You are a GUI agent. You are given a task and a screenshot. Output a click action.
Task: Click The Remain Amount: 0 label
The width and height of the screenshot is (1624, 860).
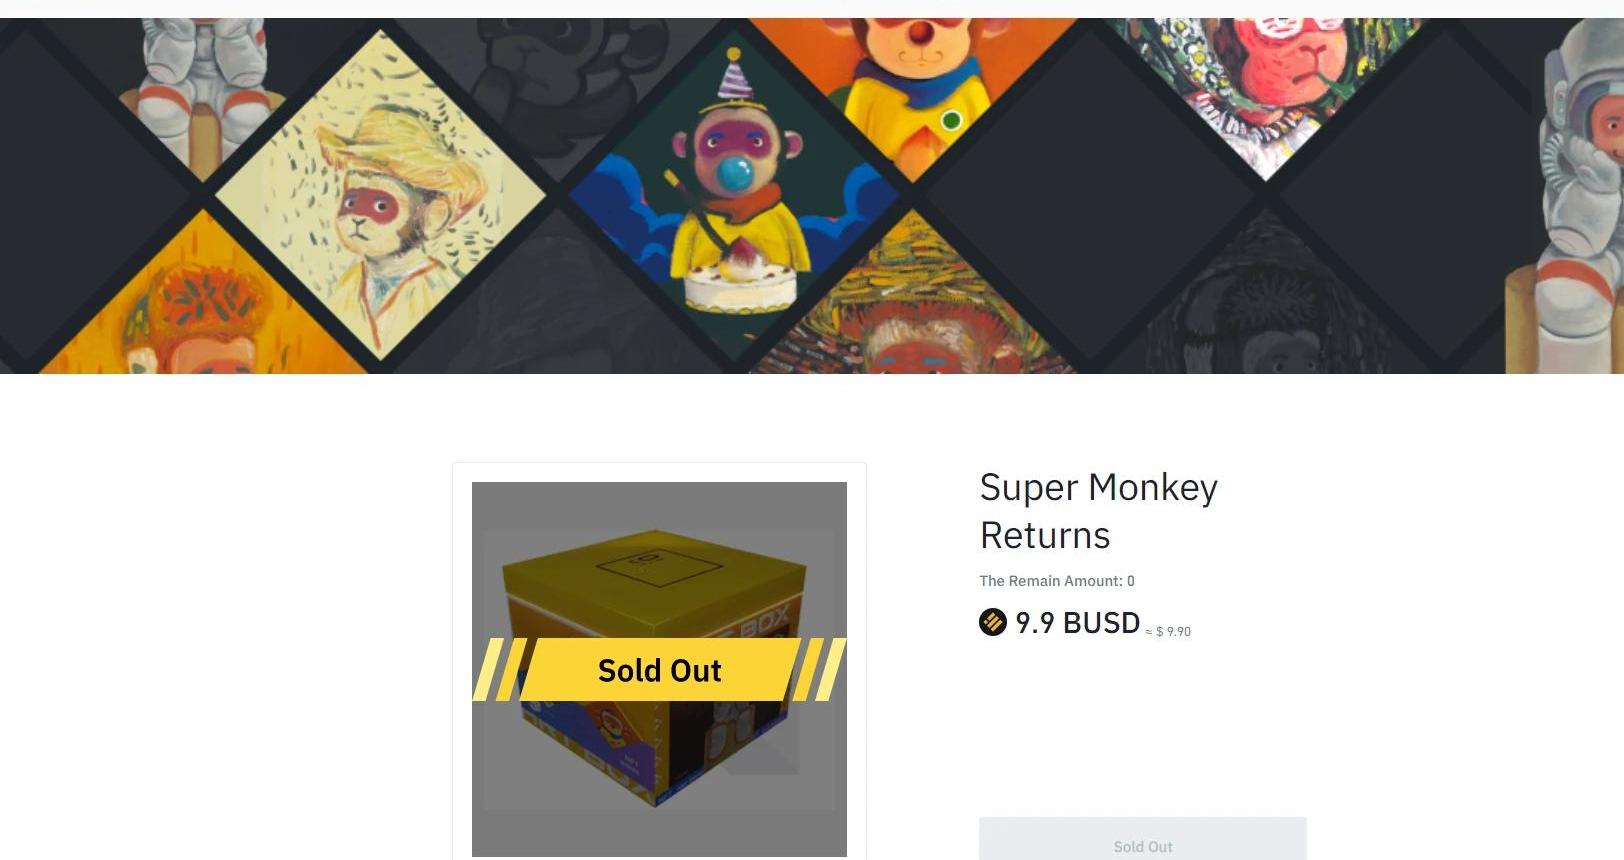(1056, 581)
